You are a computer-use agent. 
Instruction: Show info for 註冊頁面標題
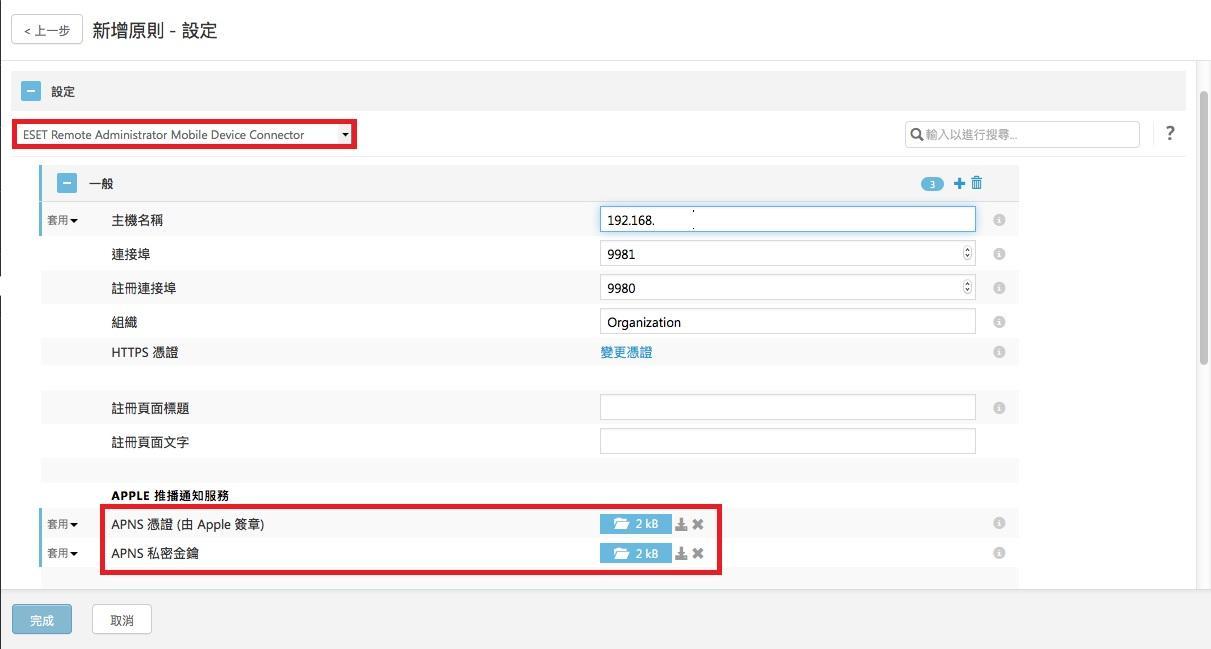[x=999, y=408]
